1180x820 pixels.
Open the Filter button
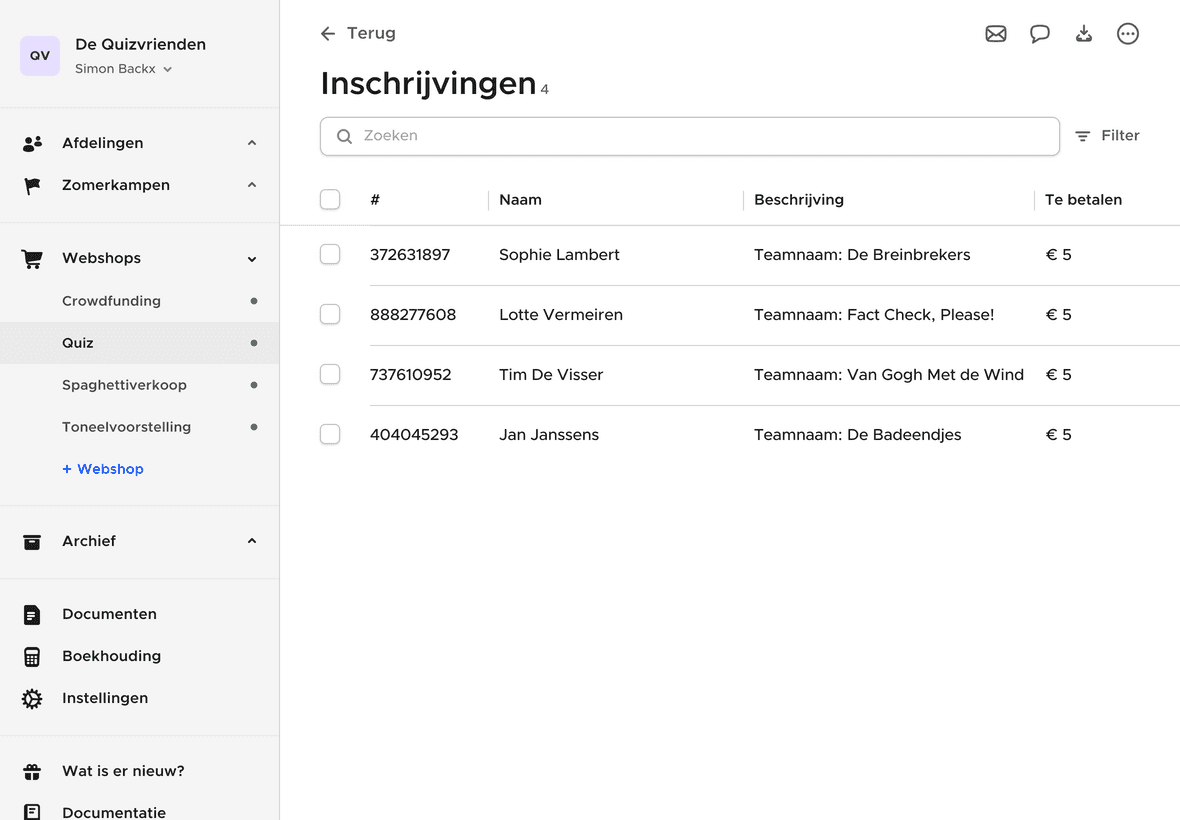pyautogui.click(x=1107, y=136)
